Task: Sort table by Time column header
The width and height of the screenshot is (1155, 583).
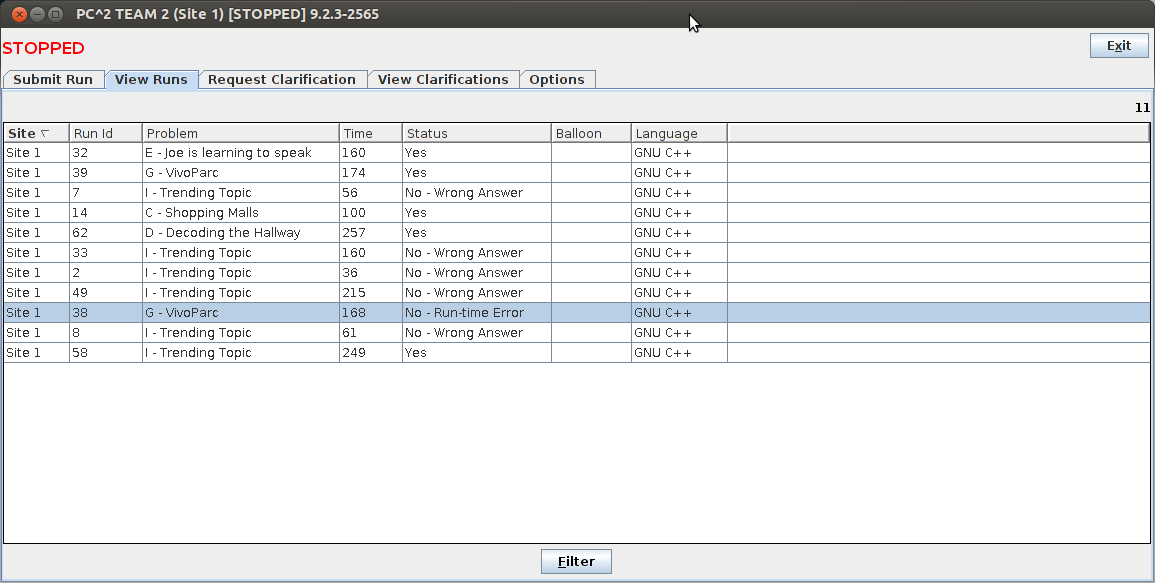Action: point(370,133)
